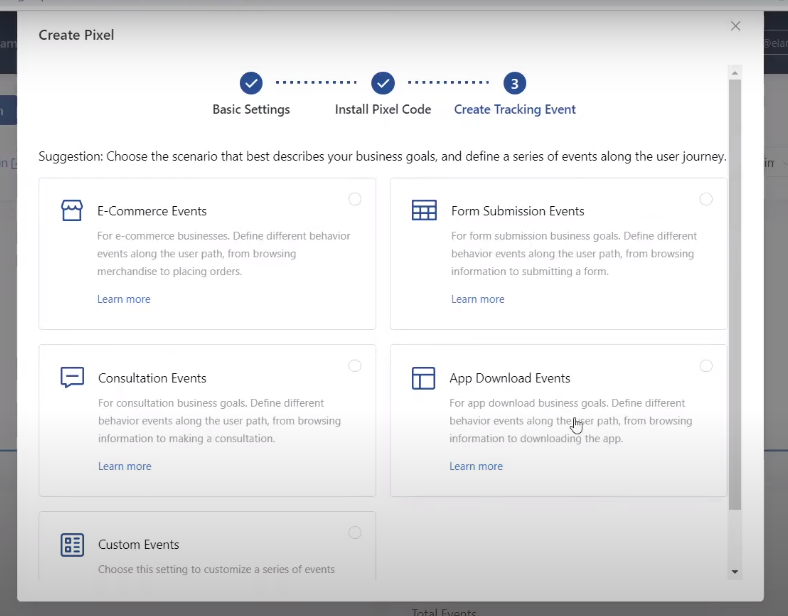Click the Form Submission Events grid icon
The height and width of the screenshot is (616, 788).
424,211
